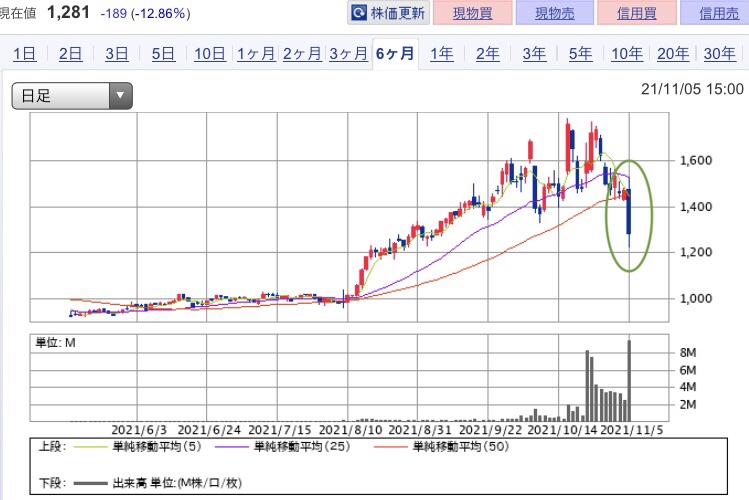Switch chart range to 5日
This screenshot has width=749, height=500.
click(x=163, y=53)
